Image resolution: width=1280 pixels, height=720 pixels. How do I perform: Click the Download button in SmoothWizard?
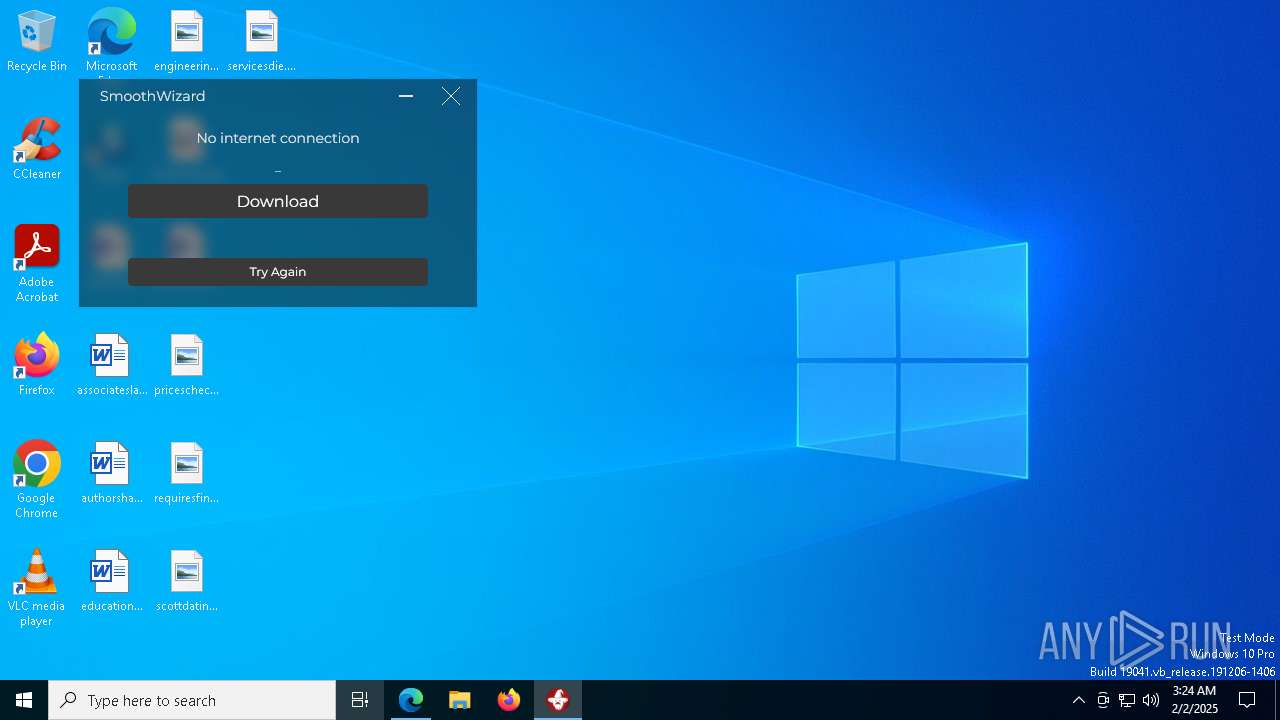click(x=278, y=201)
